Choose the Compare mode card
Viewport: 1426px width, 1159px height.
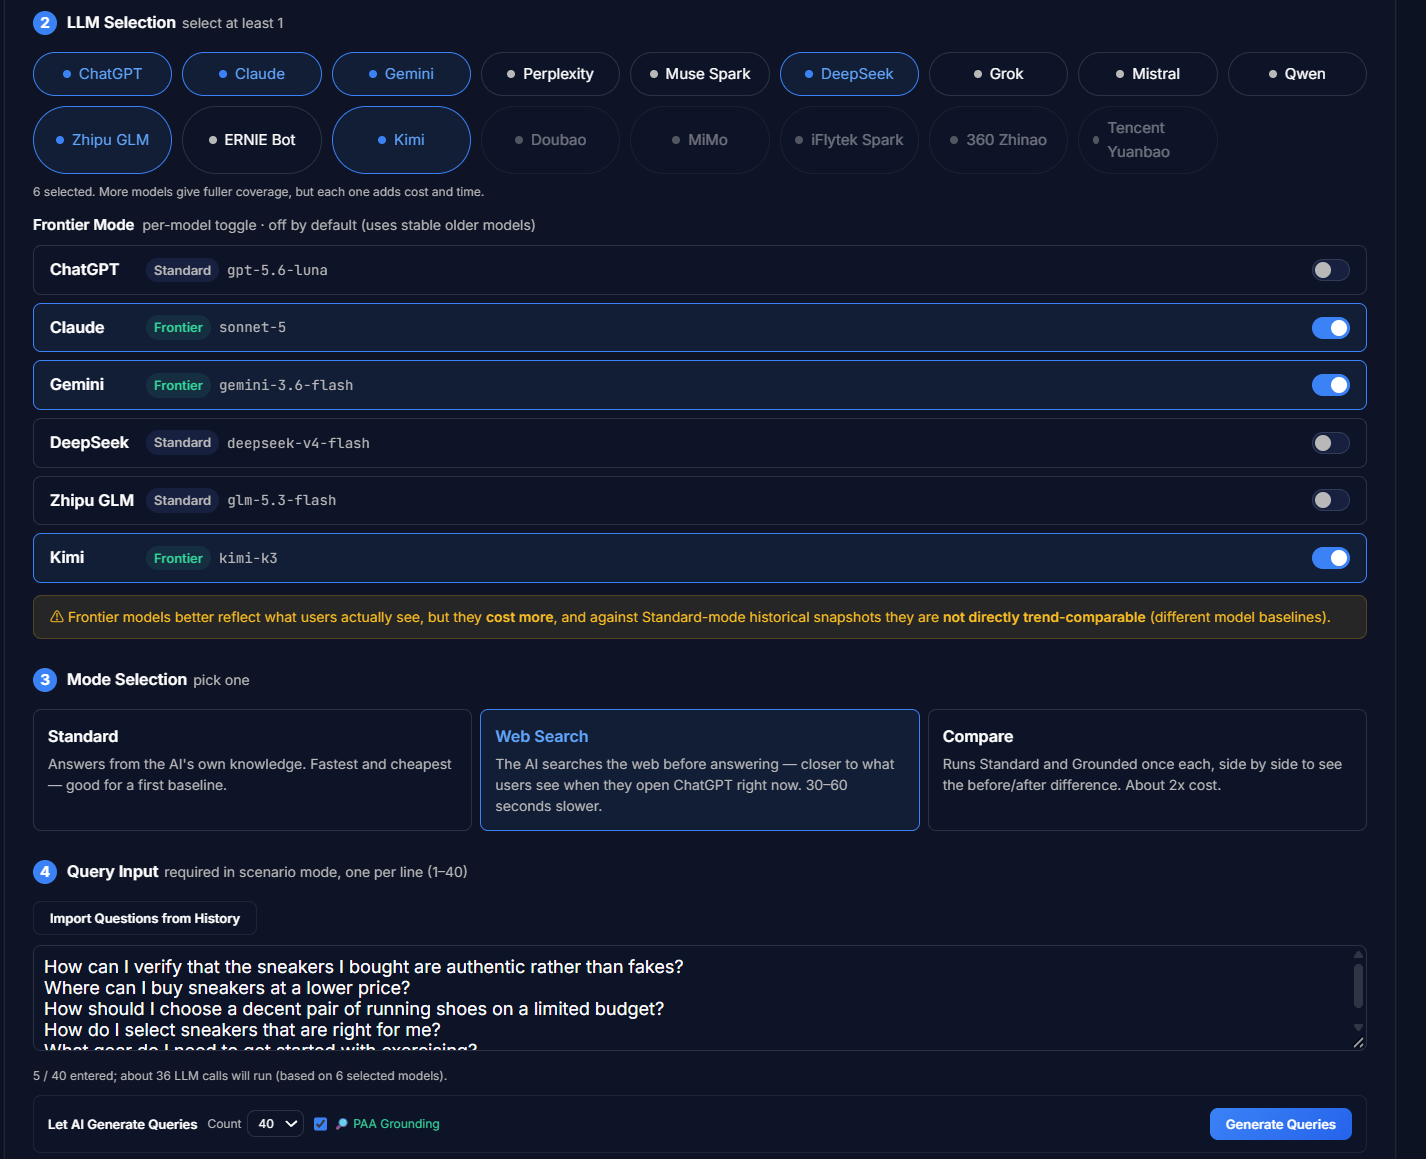1147,770
